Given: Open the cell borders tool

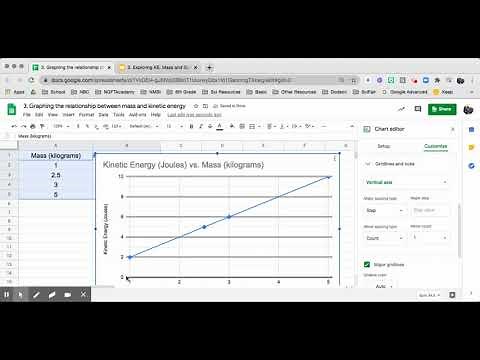Looking at the screenshot, I should point(242,126).
